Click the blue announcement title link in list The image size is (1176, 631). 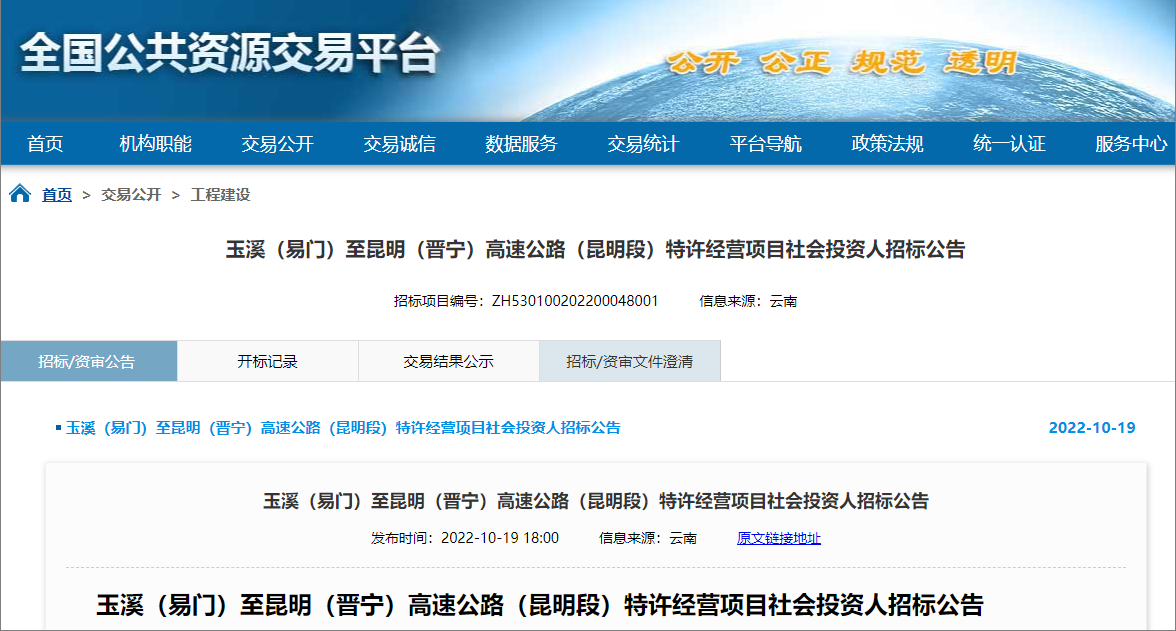(343, 428)
